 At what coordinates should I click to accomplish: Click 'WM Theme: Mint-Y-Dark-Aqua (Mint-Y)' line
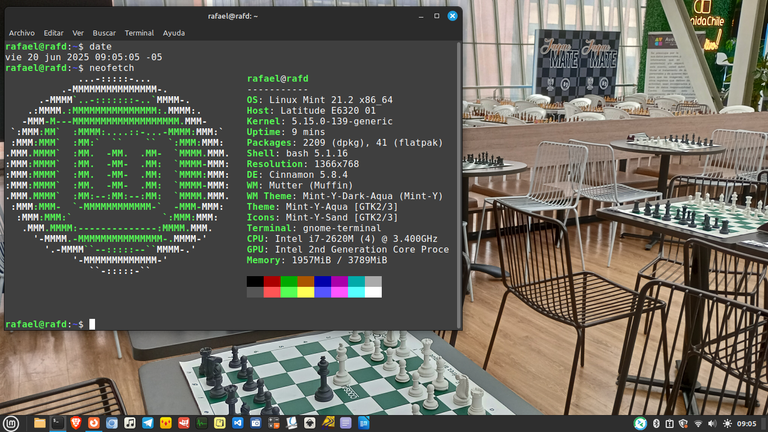[345, 196]
